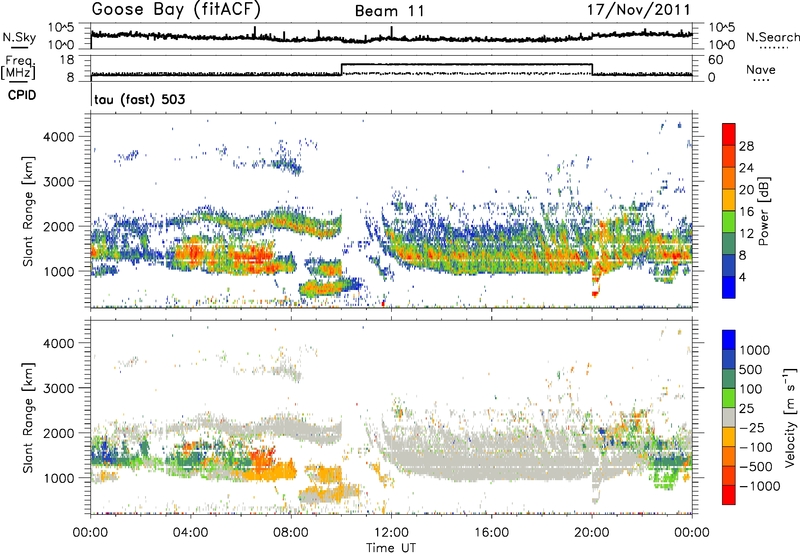Pick light green Velocity segment between 25 and 100
800x554 pixels.
point(729,398)
